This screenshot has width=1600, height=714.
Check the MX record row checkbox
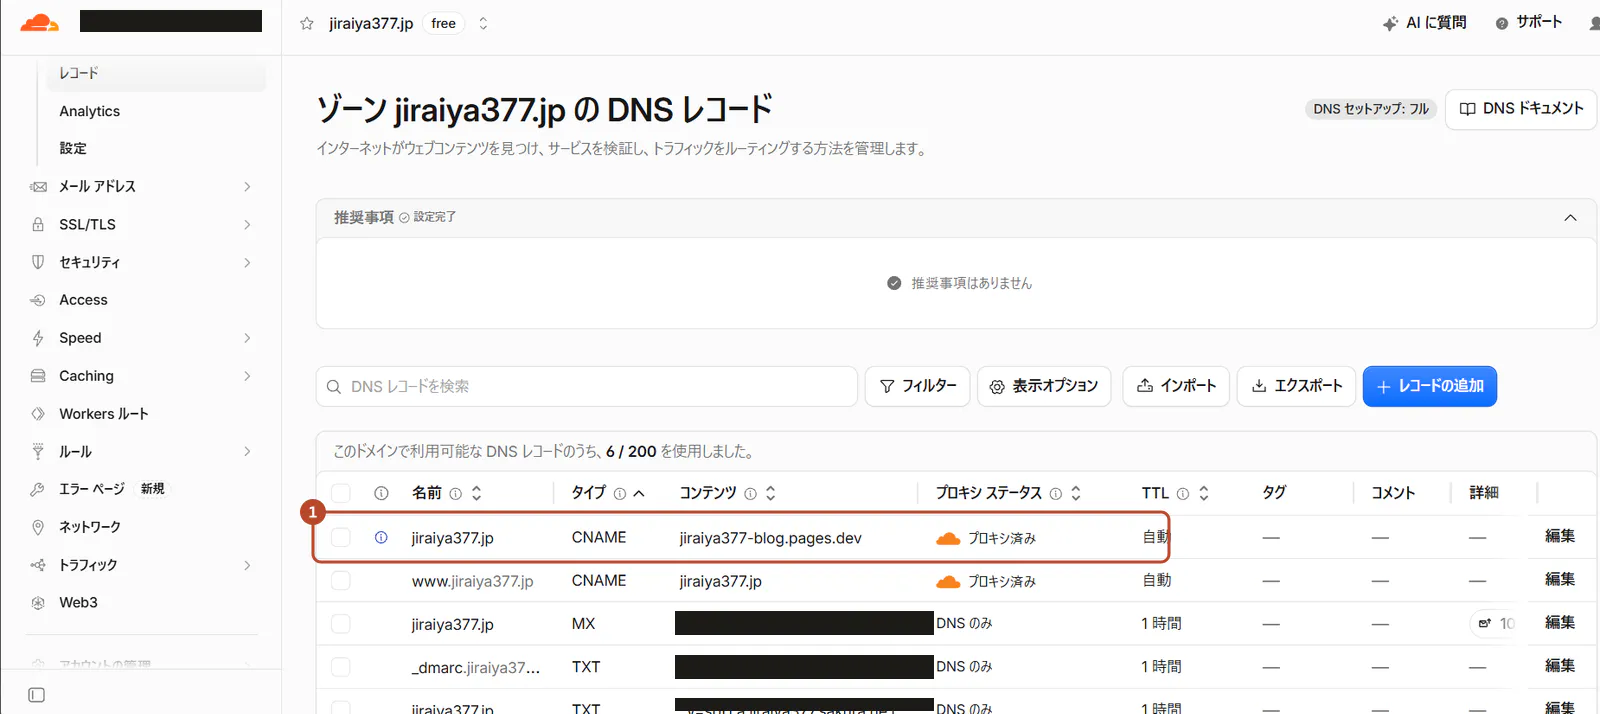pos(341,624)
